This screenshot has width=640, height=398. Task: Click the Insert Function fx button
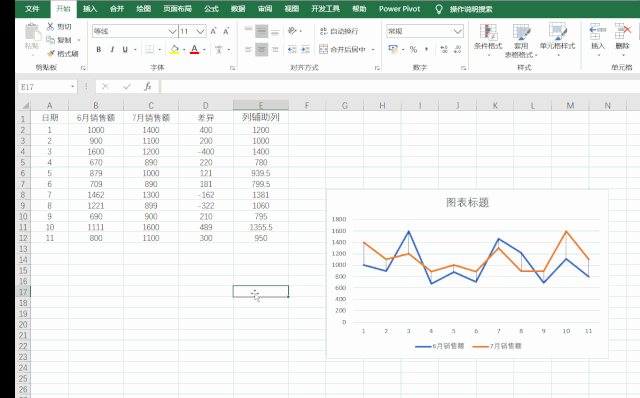pyautogui.click(x=148, y=86)
